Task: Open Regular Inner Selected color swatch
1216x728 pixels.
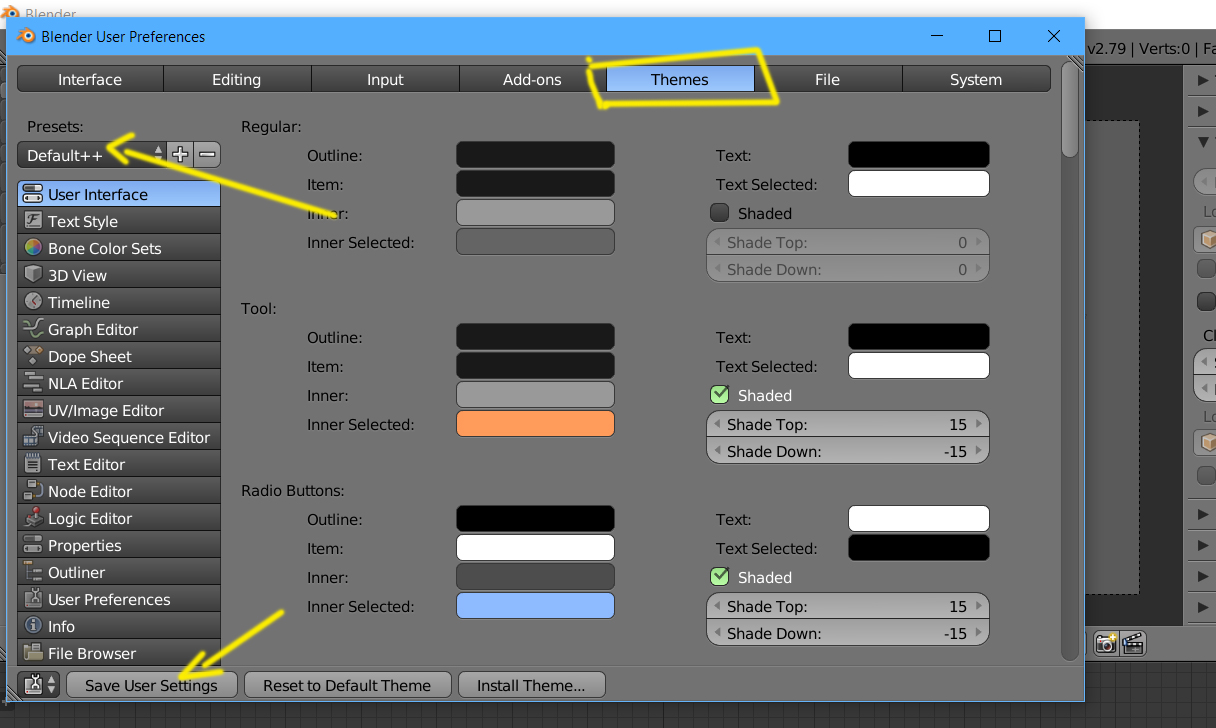Action: click(535, 241)
